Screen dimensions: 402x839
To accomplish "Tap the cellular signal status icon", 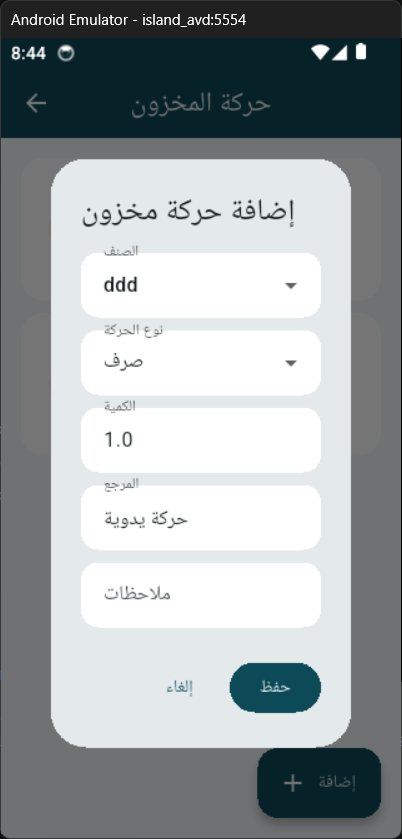I will [339, 52].
